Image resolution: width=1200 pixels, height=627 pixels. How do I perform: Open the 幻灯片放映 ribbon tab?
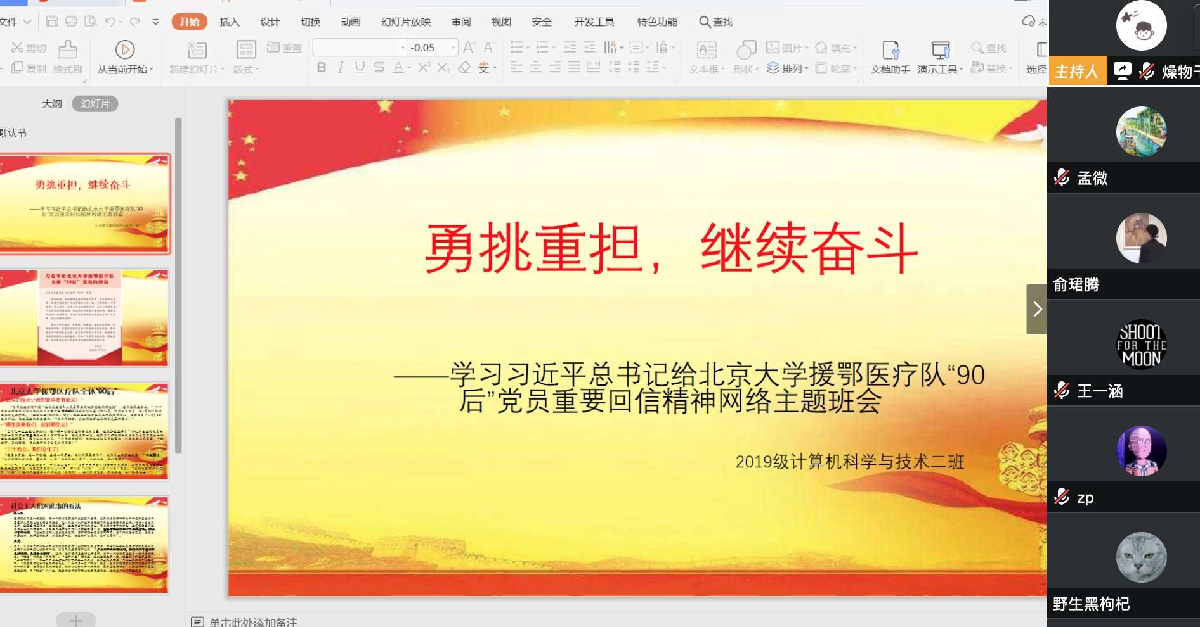click(x=405, y=22)
